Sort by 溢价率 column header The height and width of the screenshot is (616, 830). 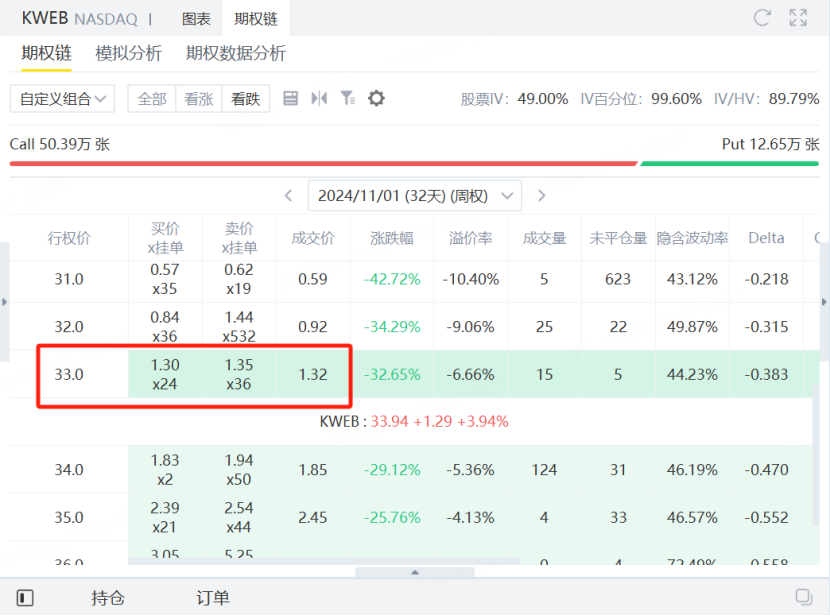pyautogui.click(x=471, y=238)
